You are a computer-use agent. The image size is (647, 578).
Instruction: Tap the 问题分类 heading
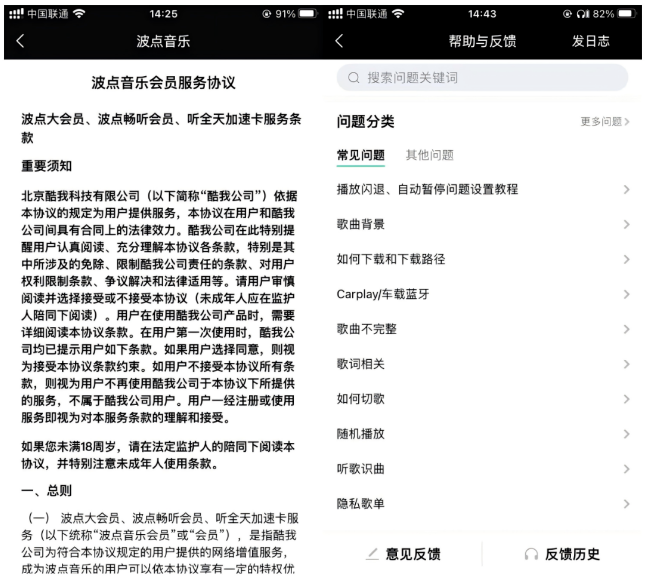[365, 121]
